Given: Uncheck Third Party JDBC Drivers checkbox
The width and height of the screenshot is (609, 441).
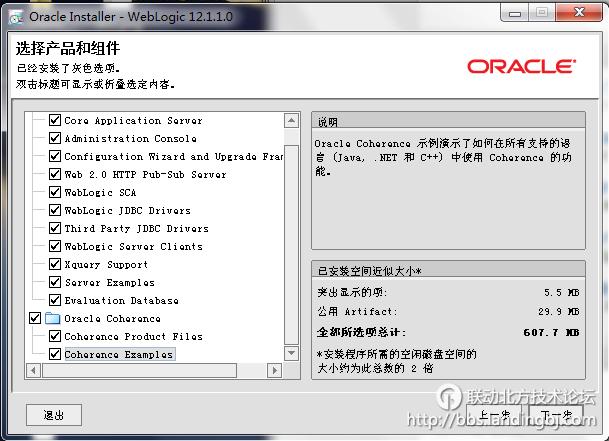Looking at the screenshot, I should [55, 228].
